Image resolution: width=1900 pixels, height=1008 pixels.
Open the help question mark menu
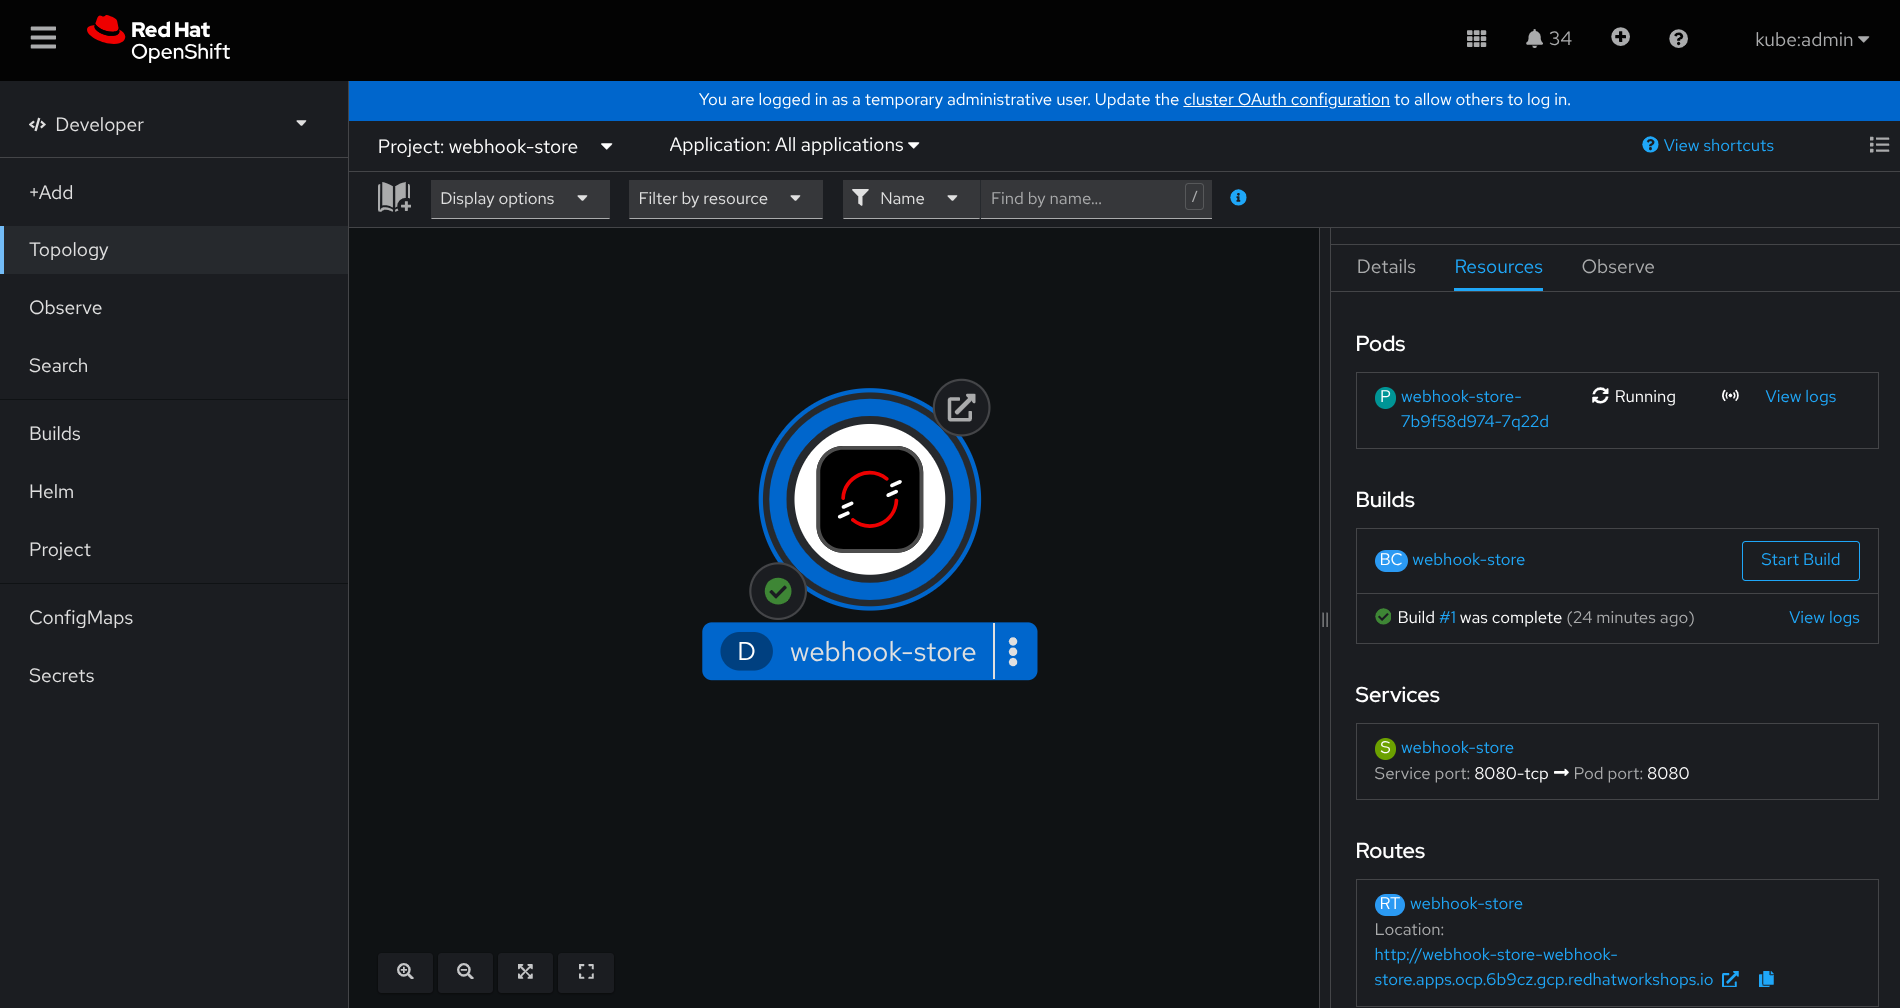[1678, 39]
